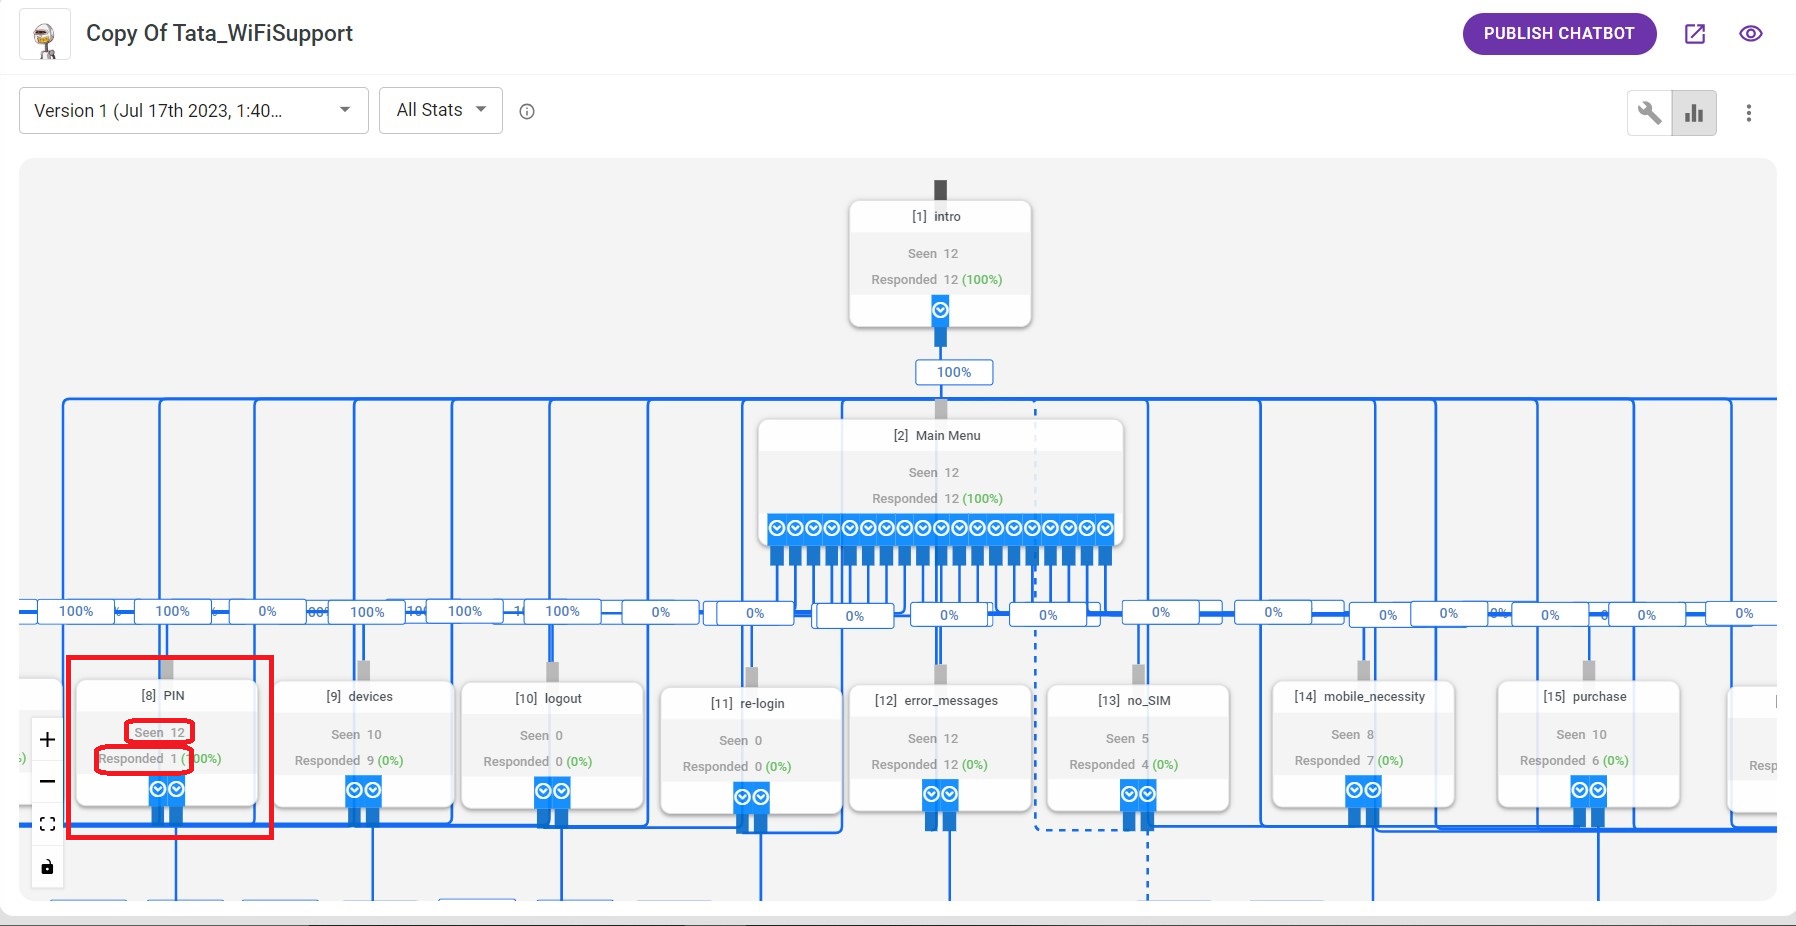Click the fit-to-screen icon

point(47,824)
